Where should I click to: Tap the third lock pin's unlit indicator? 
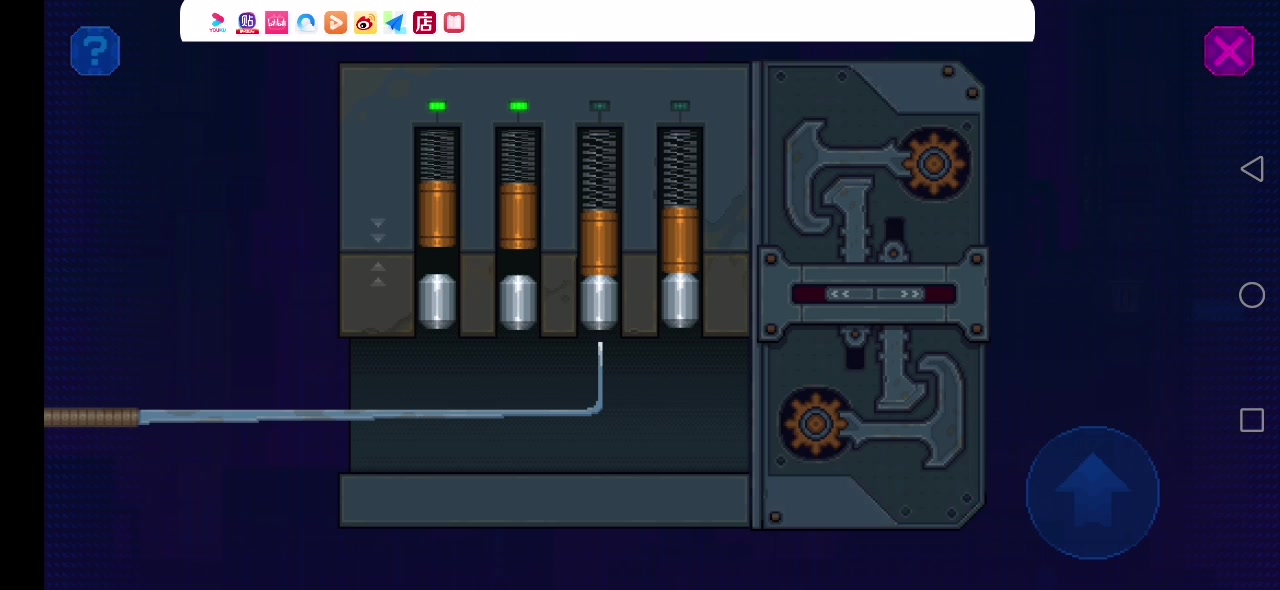[x=599, y=106]
